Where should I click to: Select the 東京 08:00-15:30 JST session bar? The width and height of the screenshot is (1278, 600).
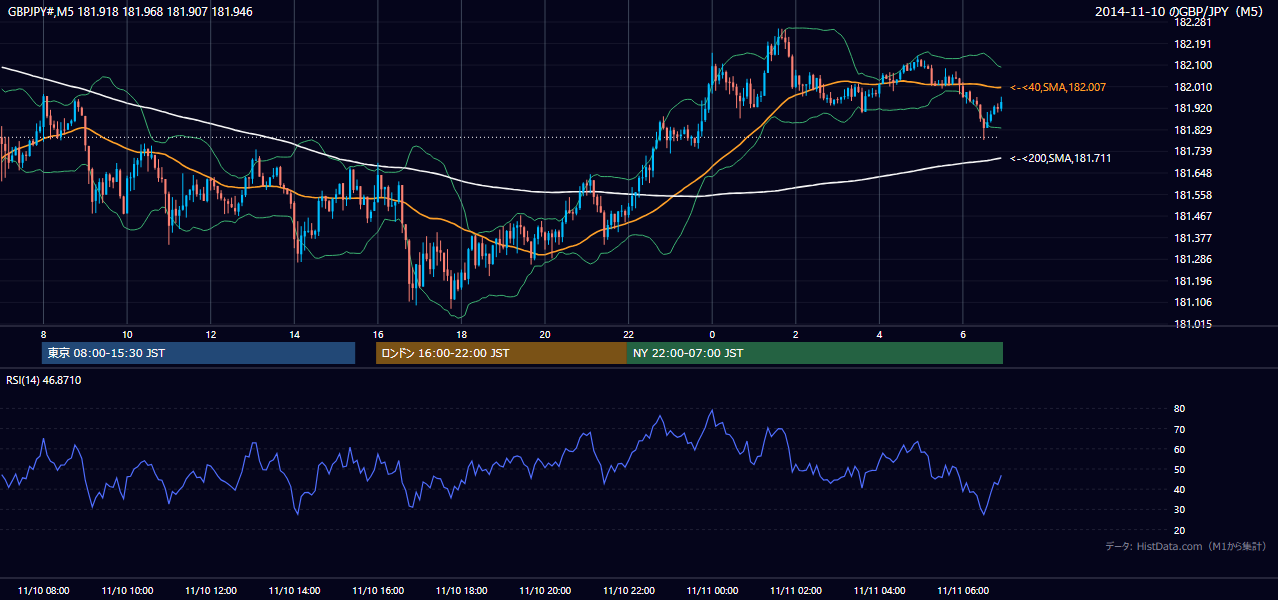point(198,353)
